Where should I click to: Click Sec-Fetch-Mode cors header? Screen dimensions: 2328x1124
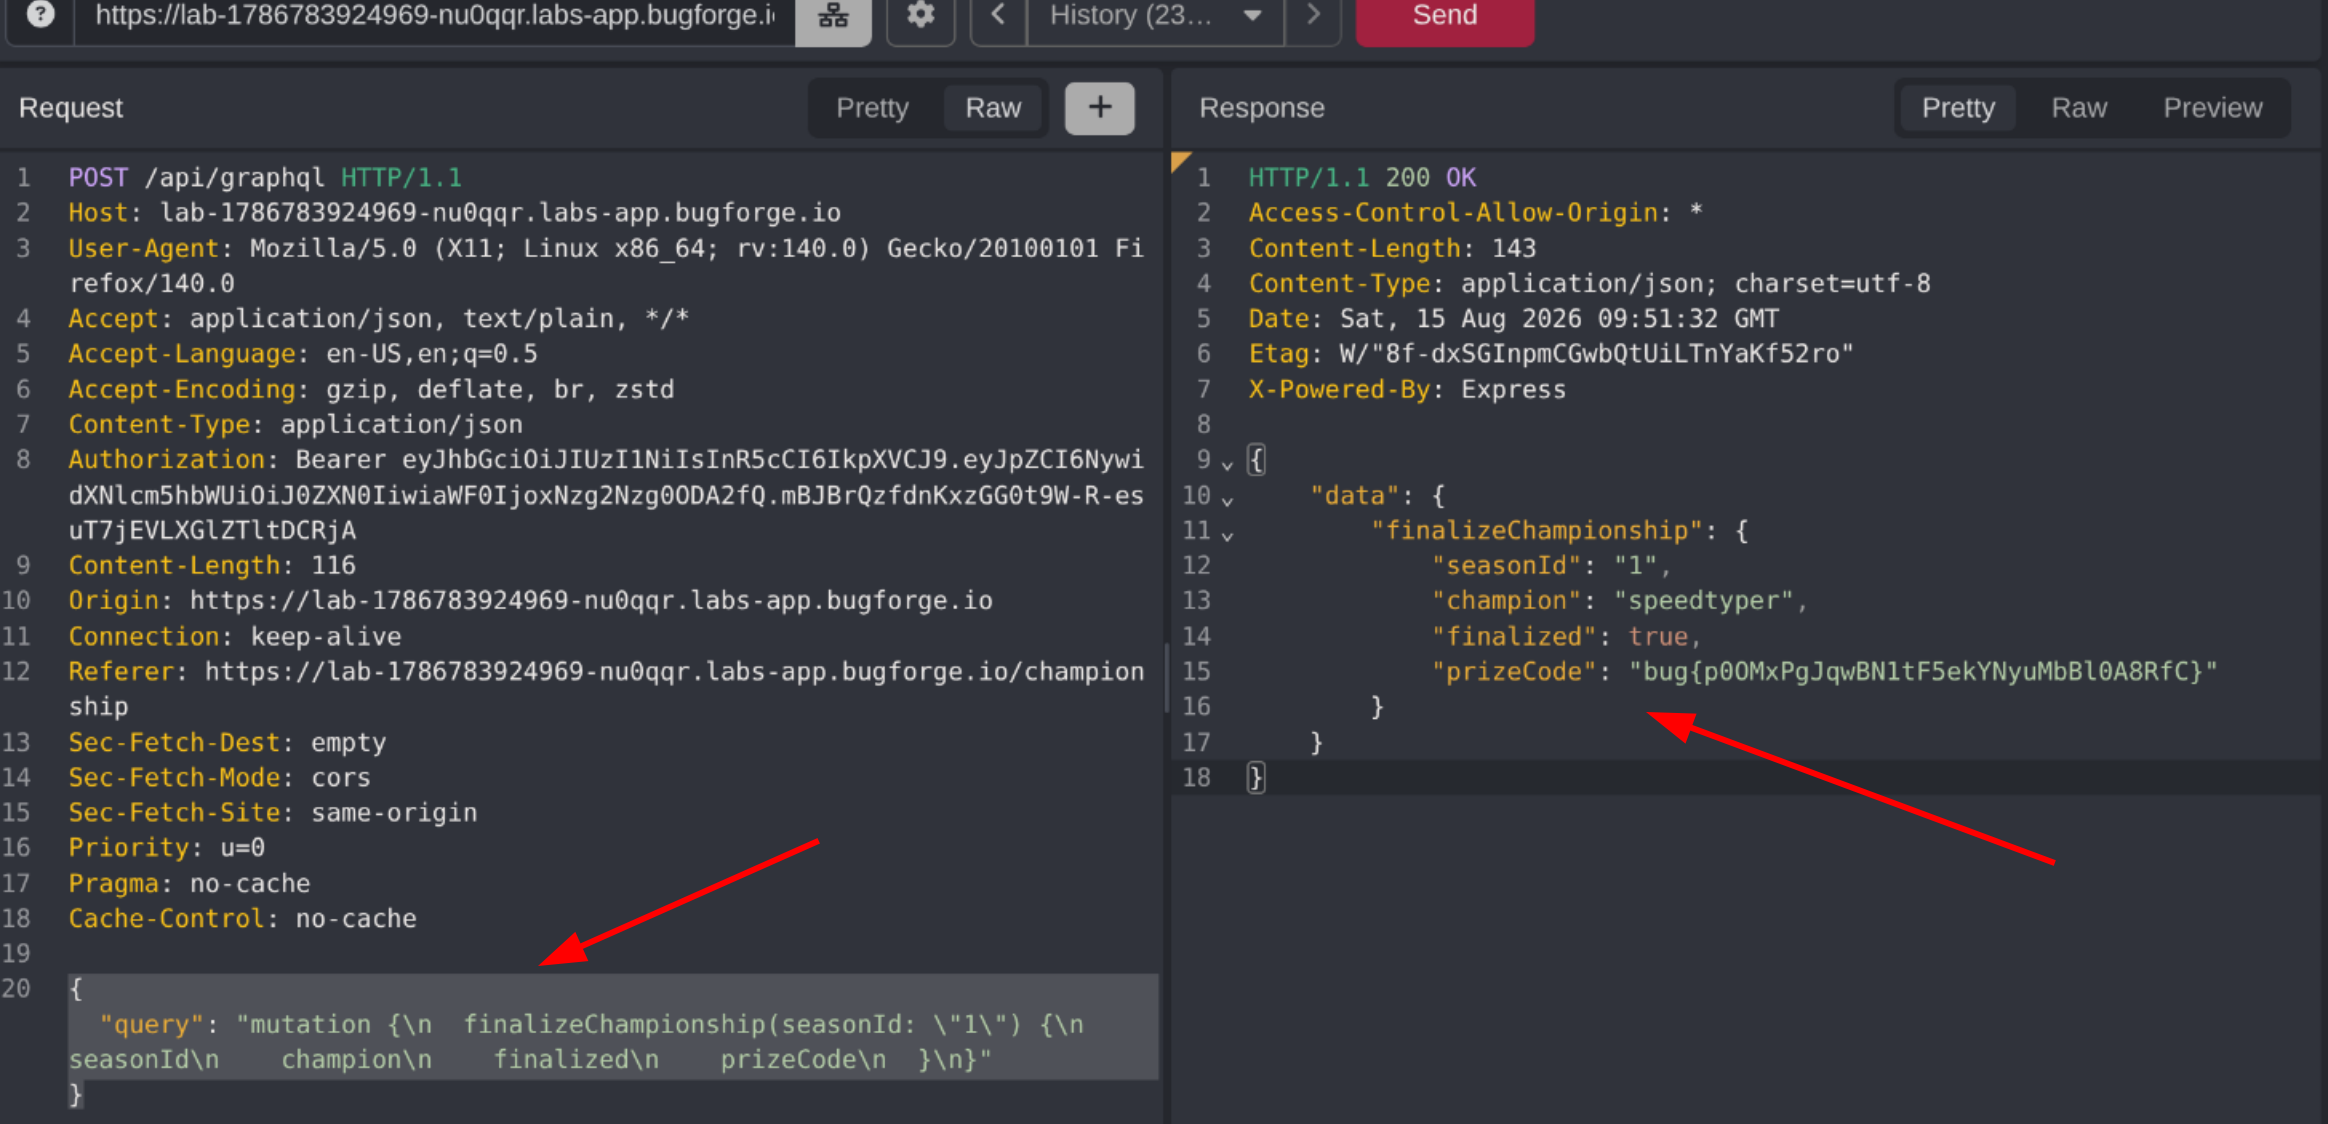point(219,778)
